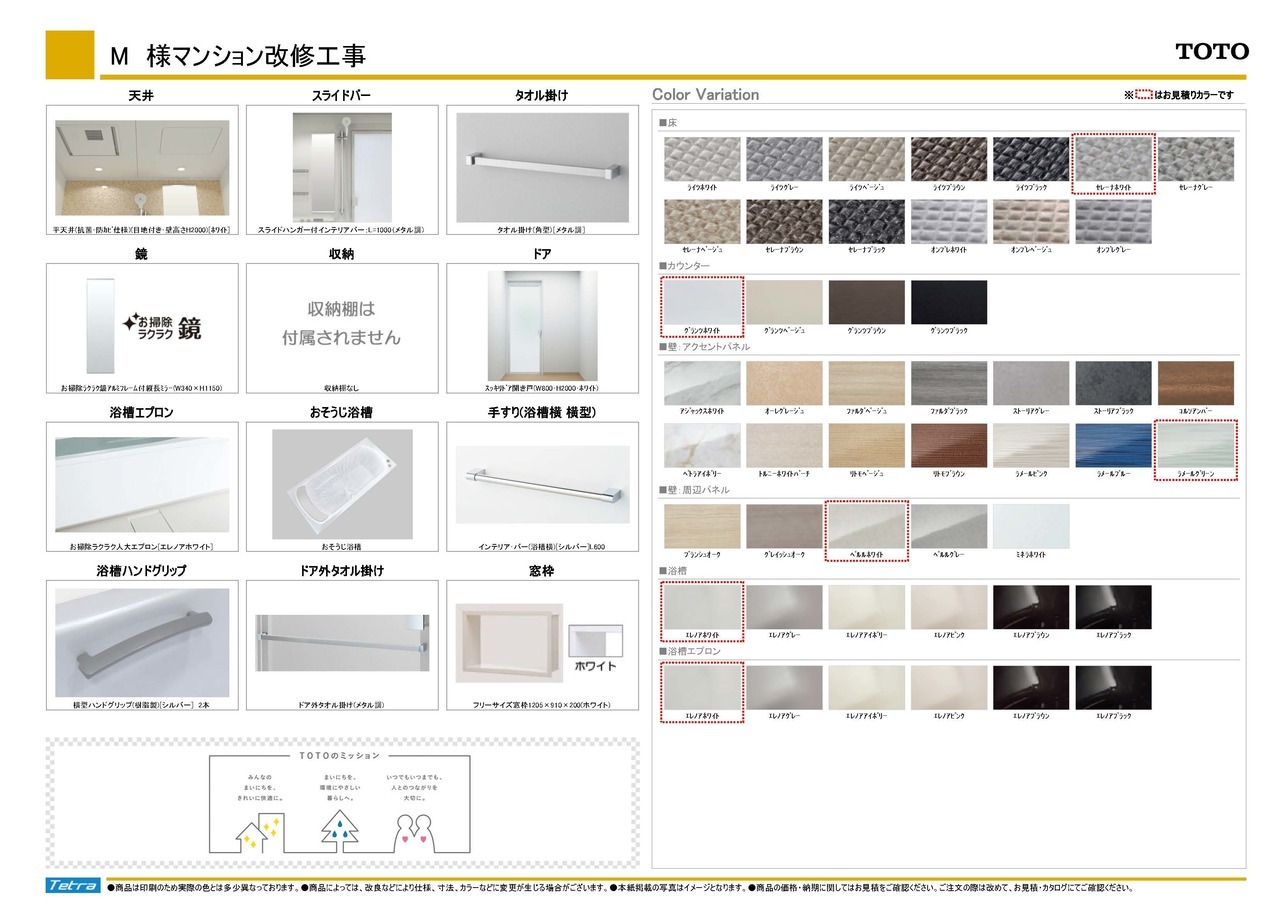Choose the グランツブラウン counter swatch
This screenshot has width=1280, height=905.
pyautogui.click(x=867, y=302)
